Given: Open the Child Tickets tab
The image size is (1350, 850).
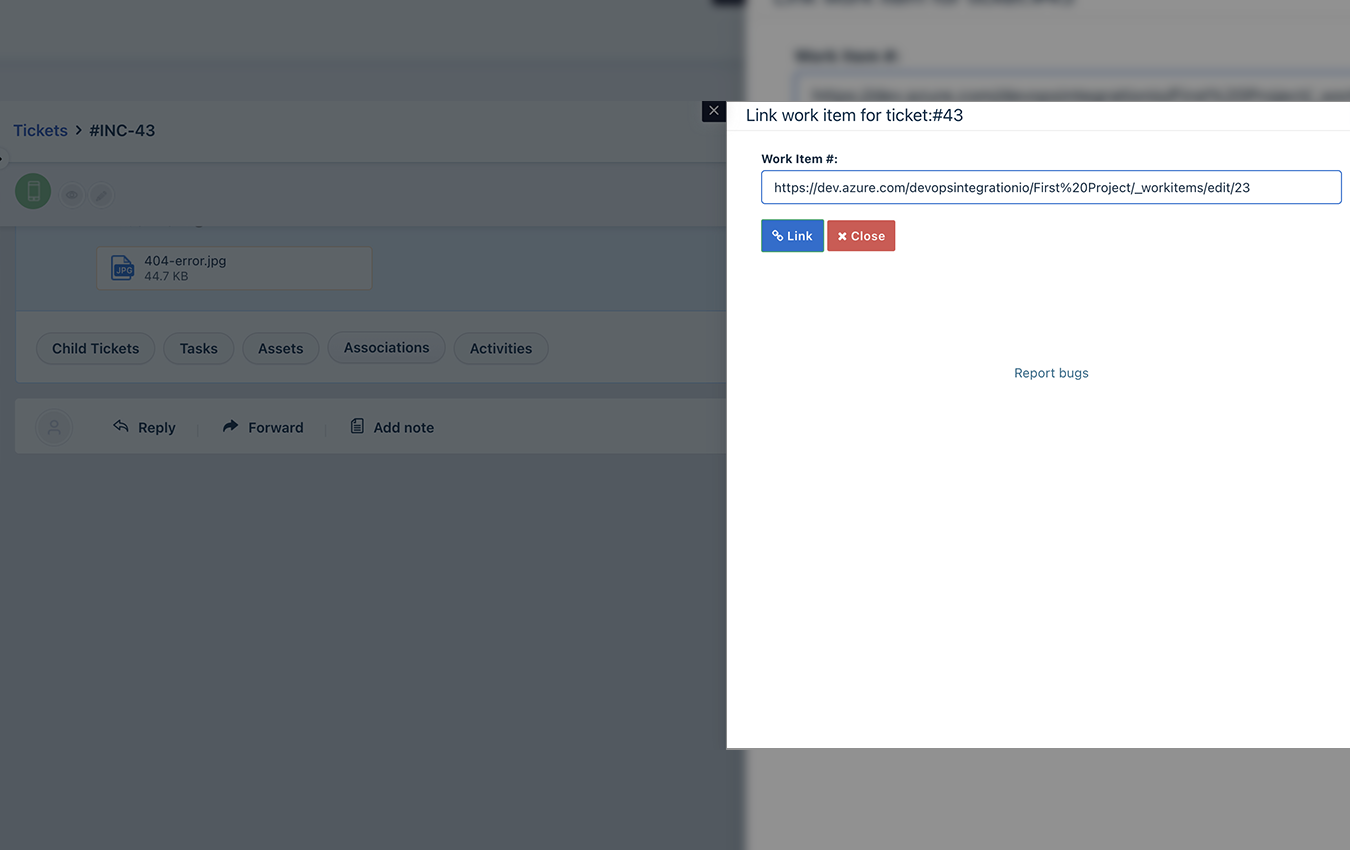Looking at the screenshot, I should coord(96,348).
